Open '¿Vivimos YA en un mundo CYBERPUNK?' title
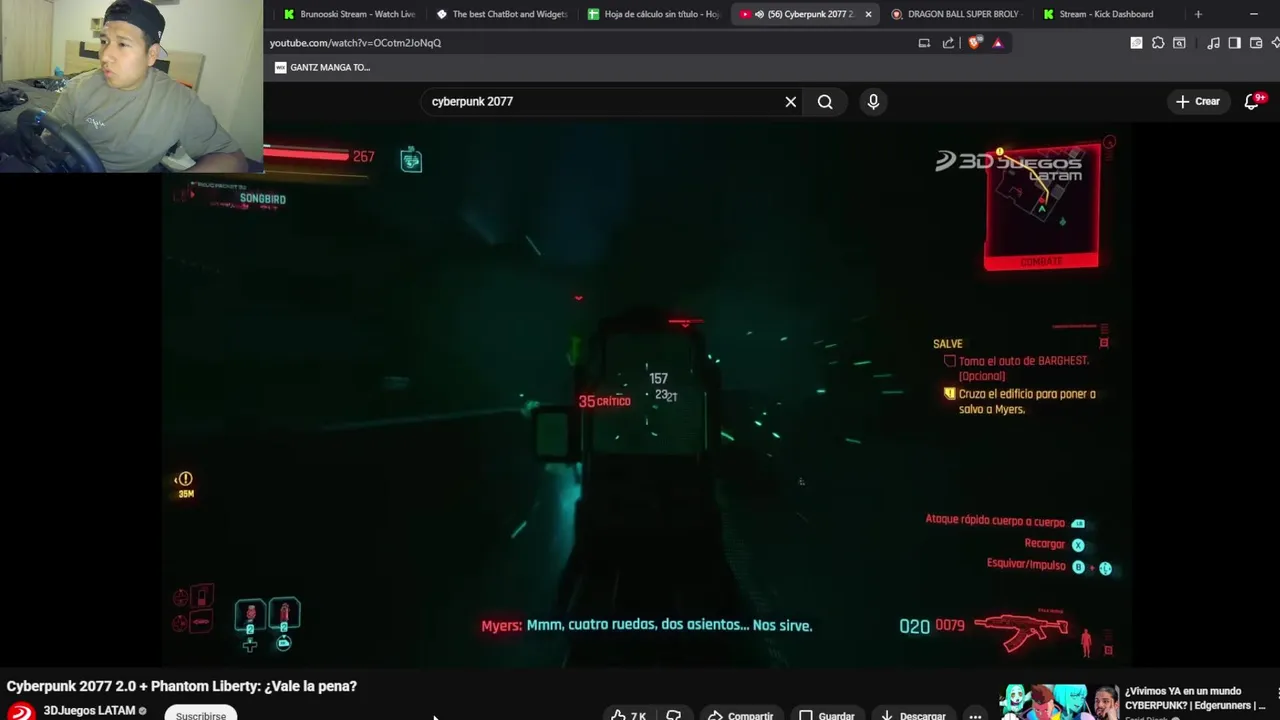This screenshot has height=720, width=1280. coord(1195,698)
